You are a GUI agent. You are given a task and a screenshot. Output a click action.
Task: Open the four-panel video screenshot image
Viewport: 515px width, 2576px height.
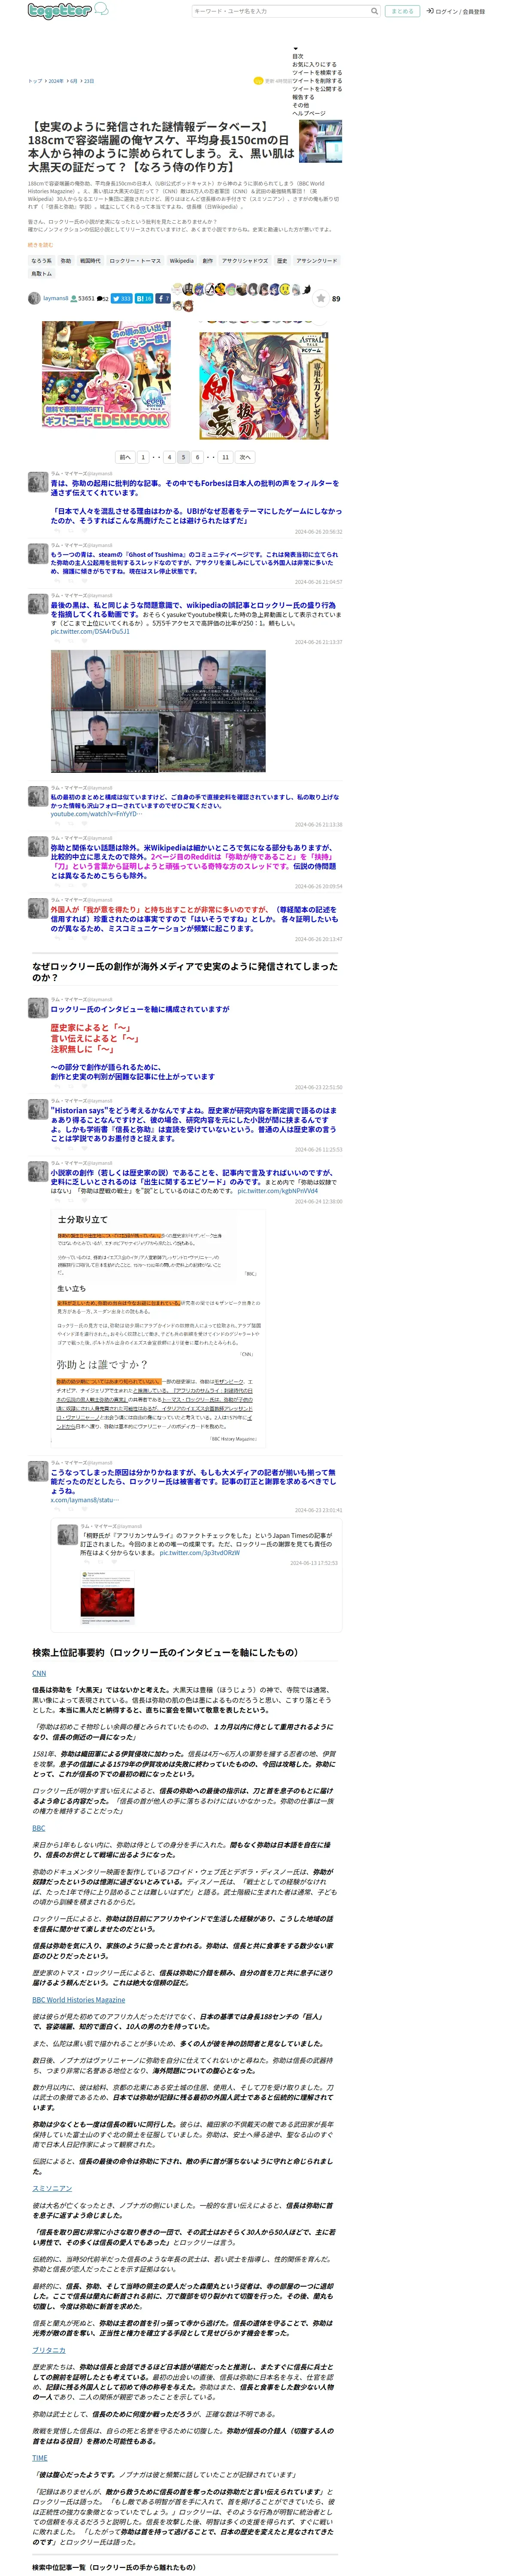tap(158, 711)
